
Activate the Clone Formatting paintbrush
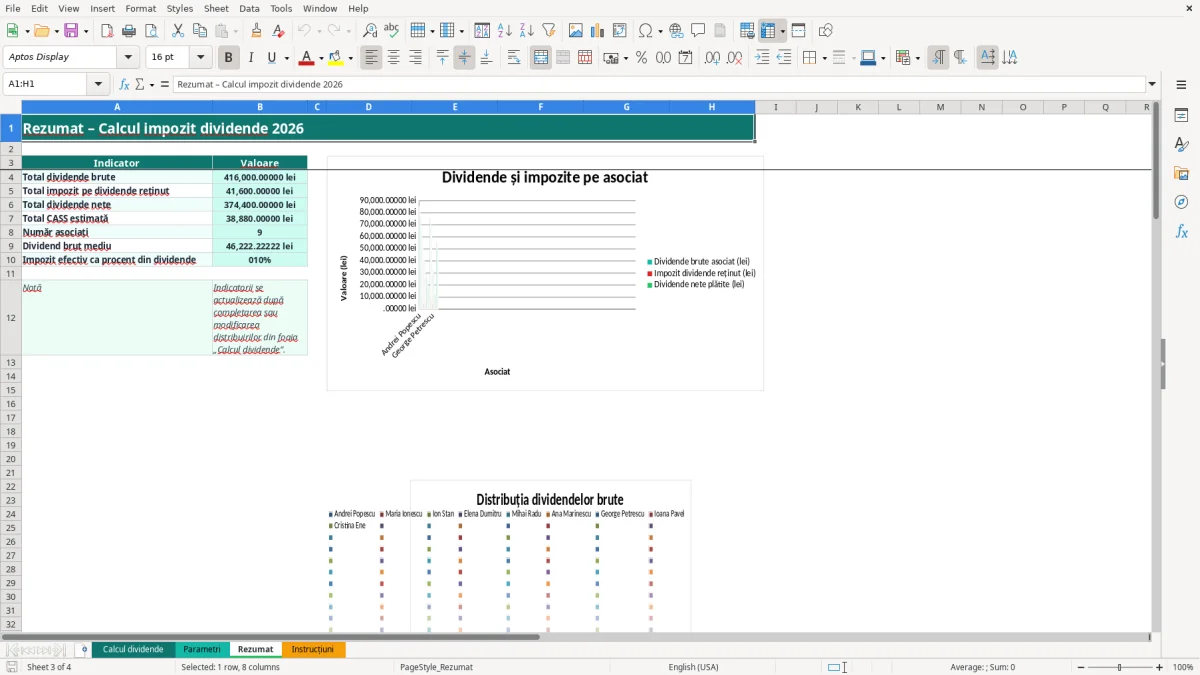(257, 31)
